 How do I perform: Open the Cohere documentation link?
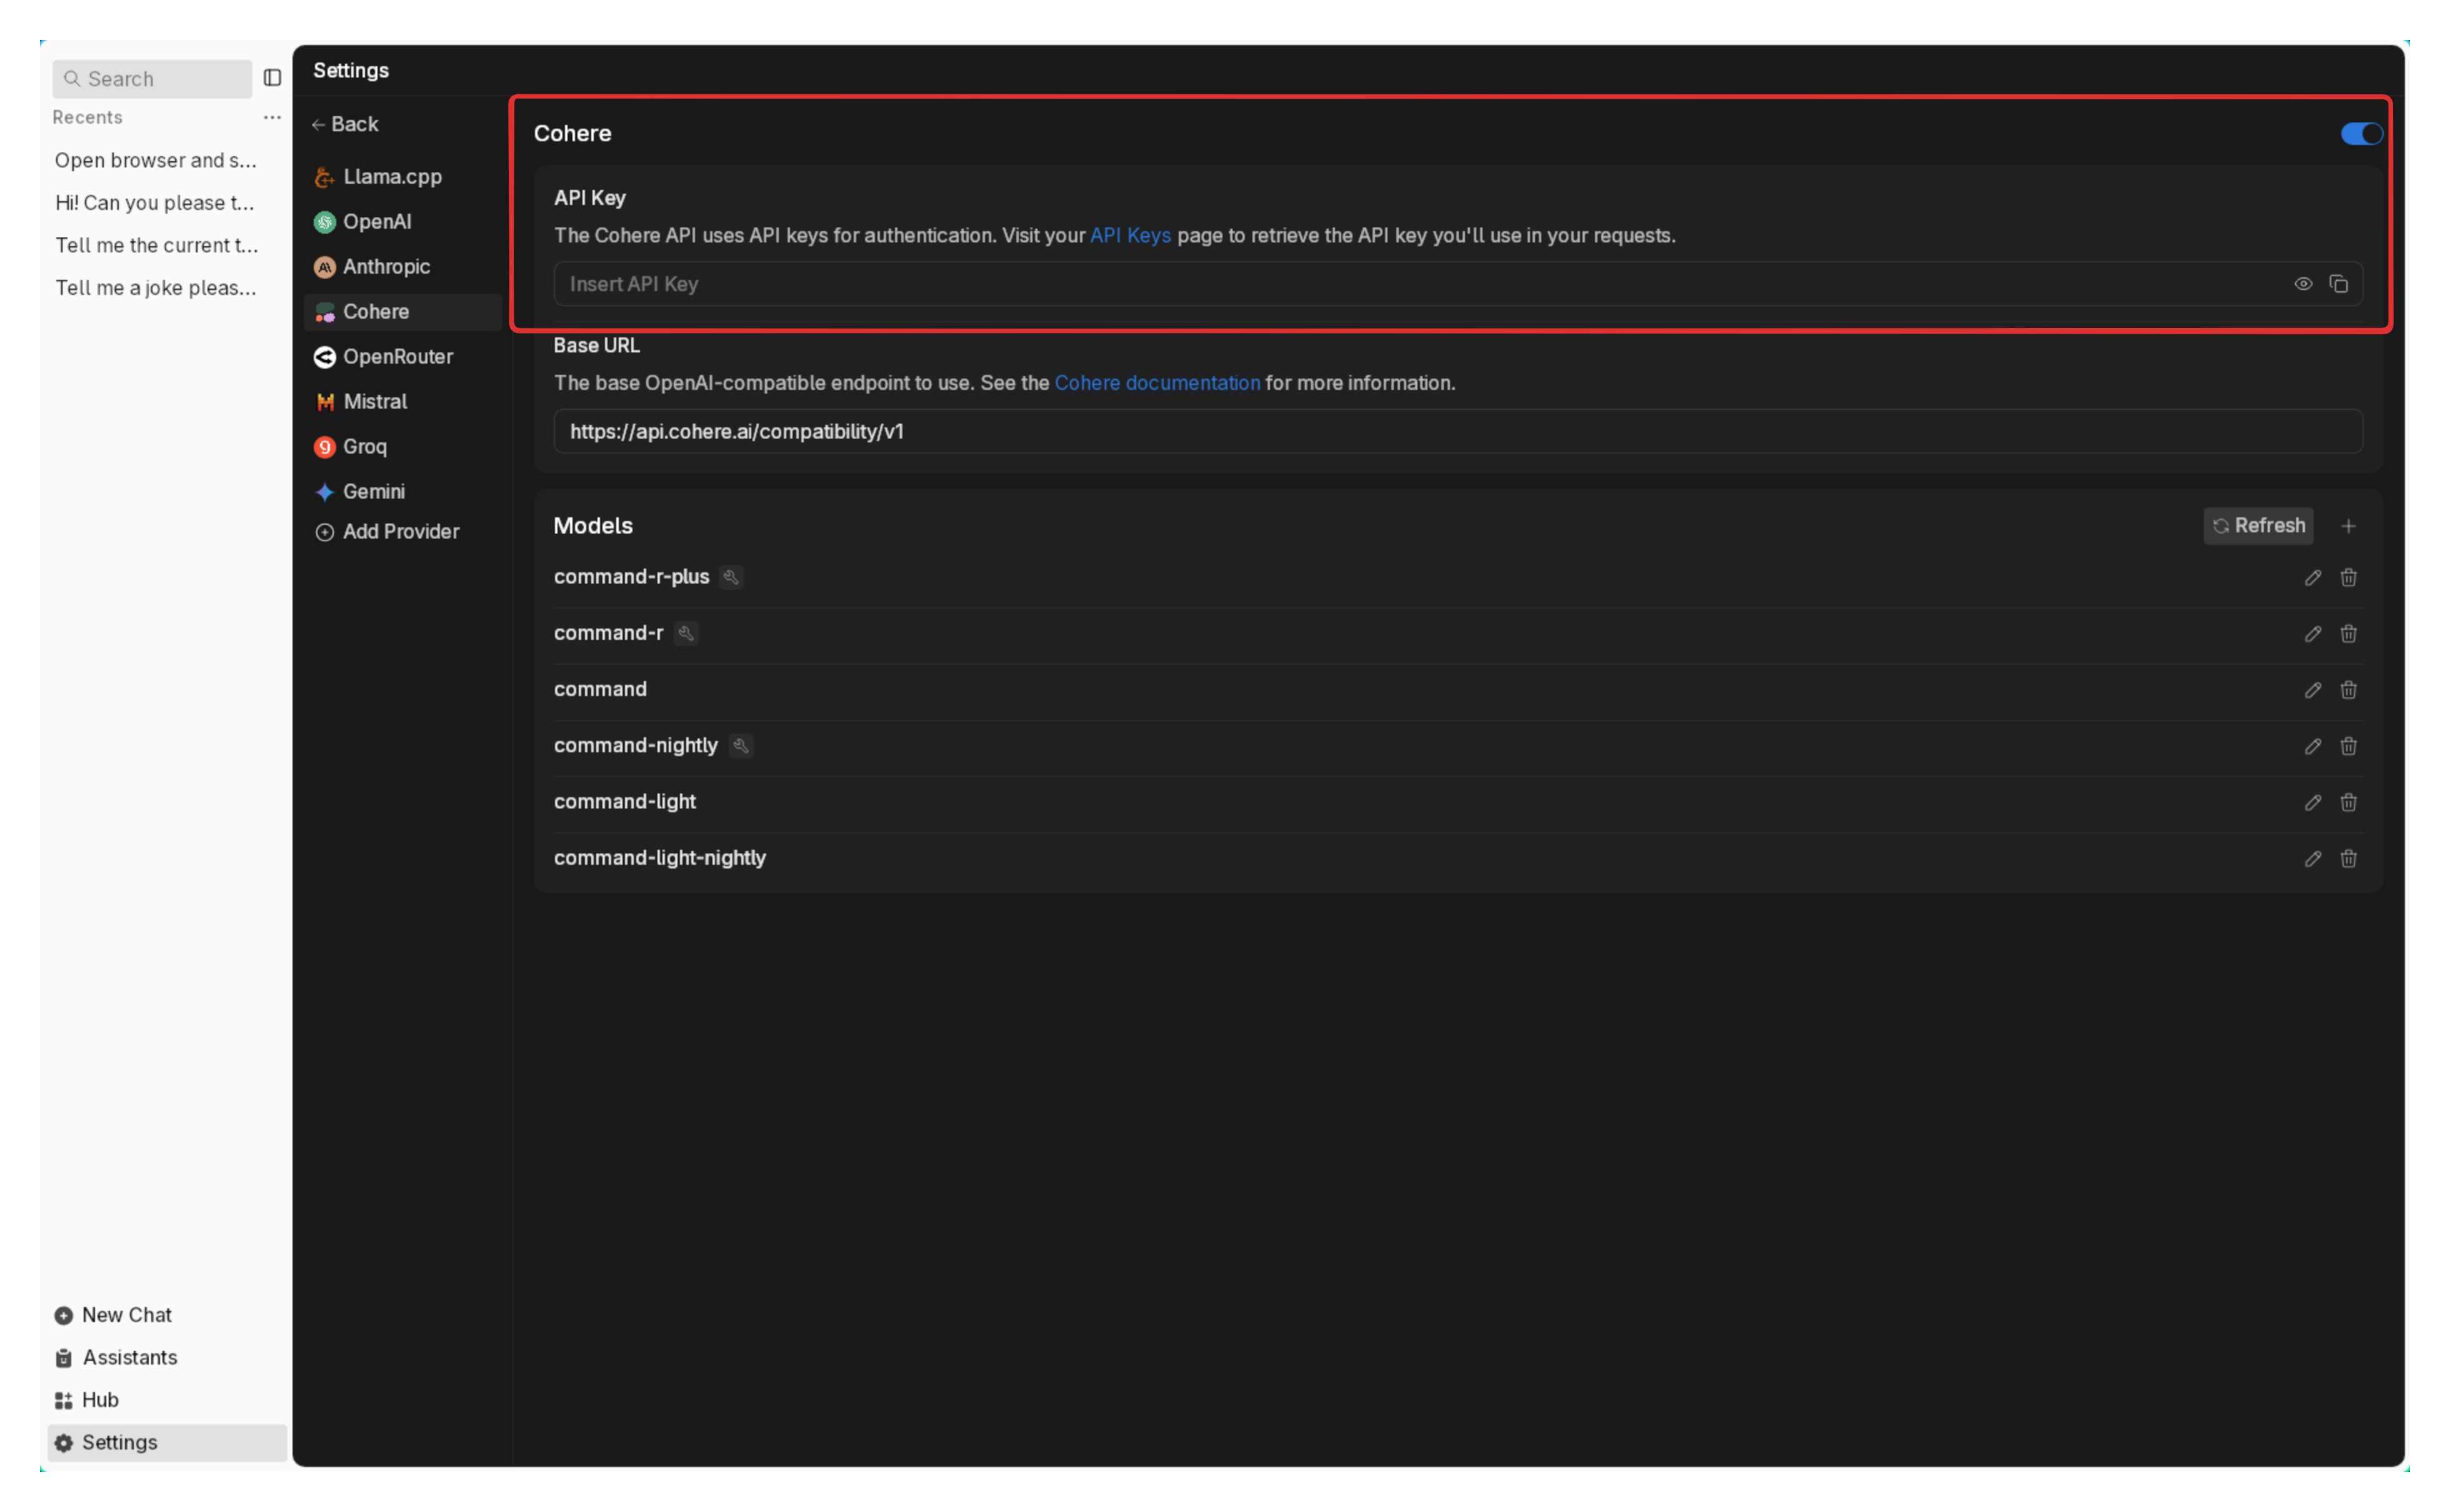coord(1157,383)
